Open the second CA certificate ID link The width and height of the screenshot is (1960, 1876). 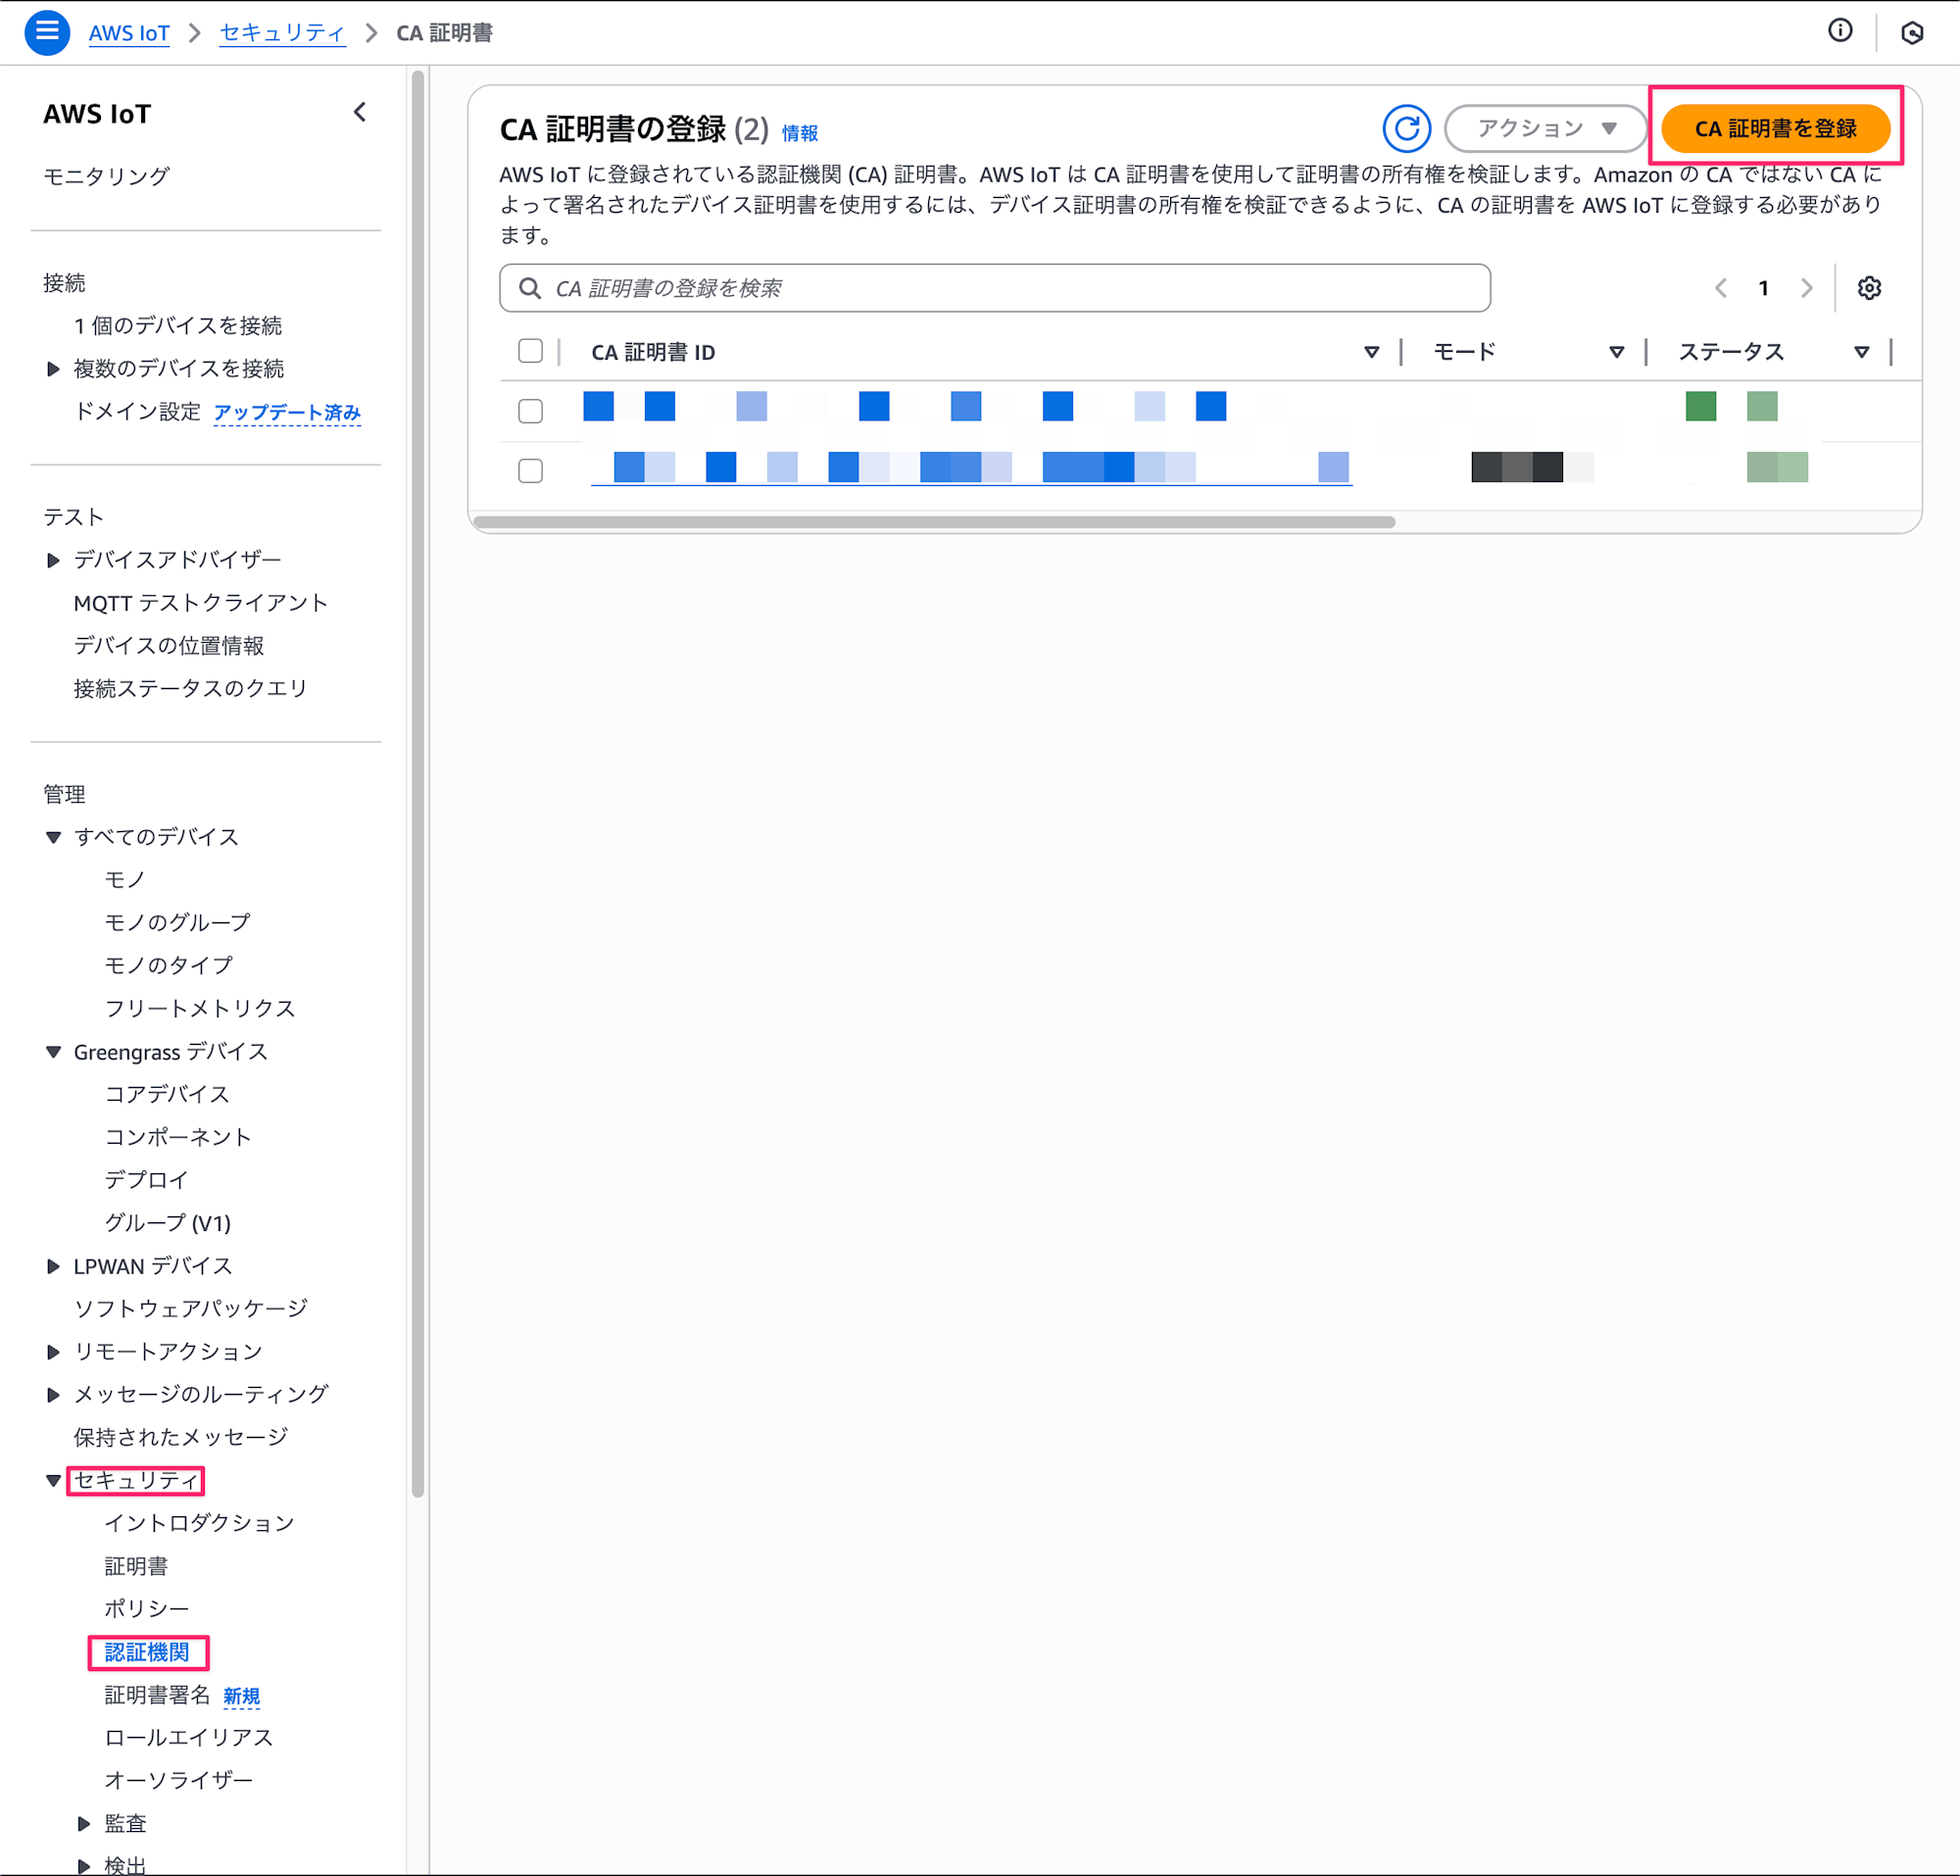click(x=971, y=468)
